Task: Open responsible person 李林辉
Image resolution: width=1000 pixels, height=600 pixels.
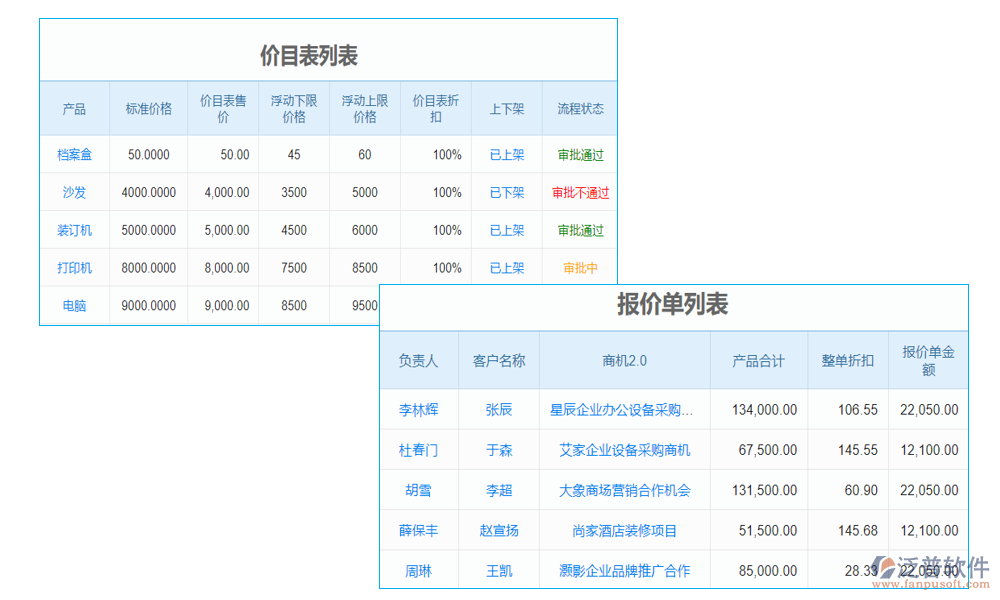Action: click(x=419, y=410)
